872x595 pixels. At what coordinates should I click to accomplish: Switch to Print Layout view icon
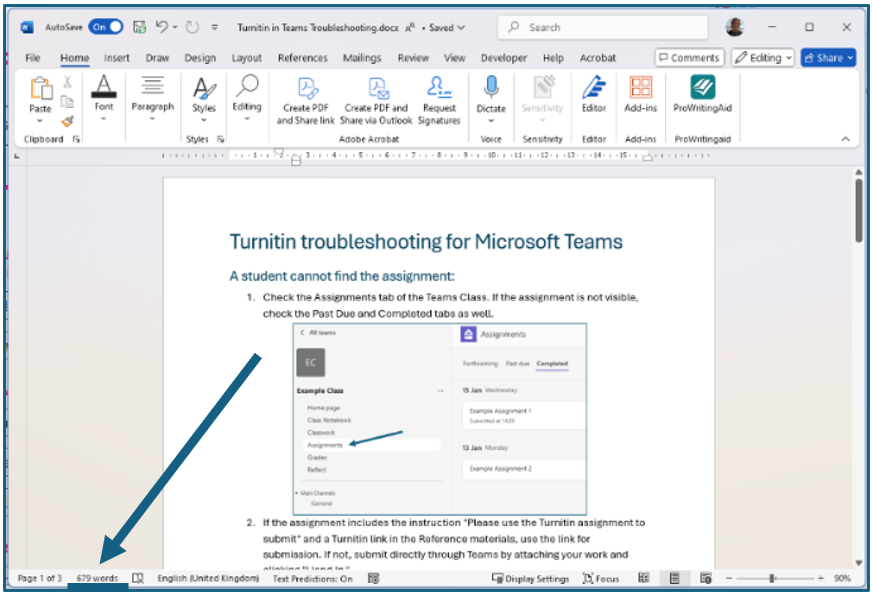pyautogui.click(x=675, y=579)
